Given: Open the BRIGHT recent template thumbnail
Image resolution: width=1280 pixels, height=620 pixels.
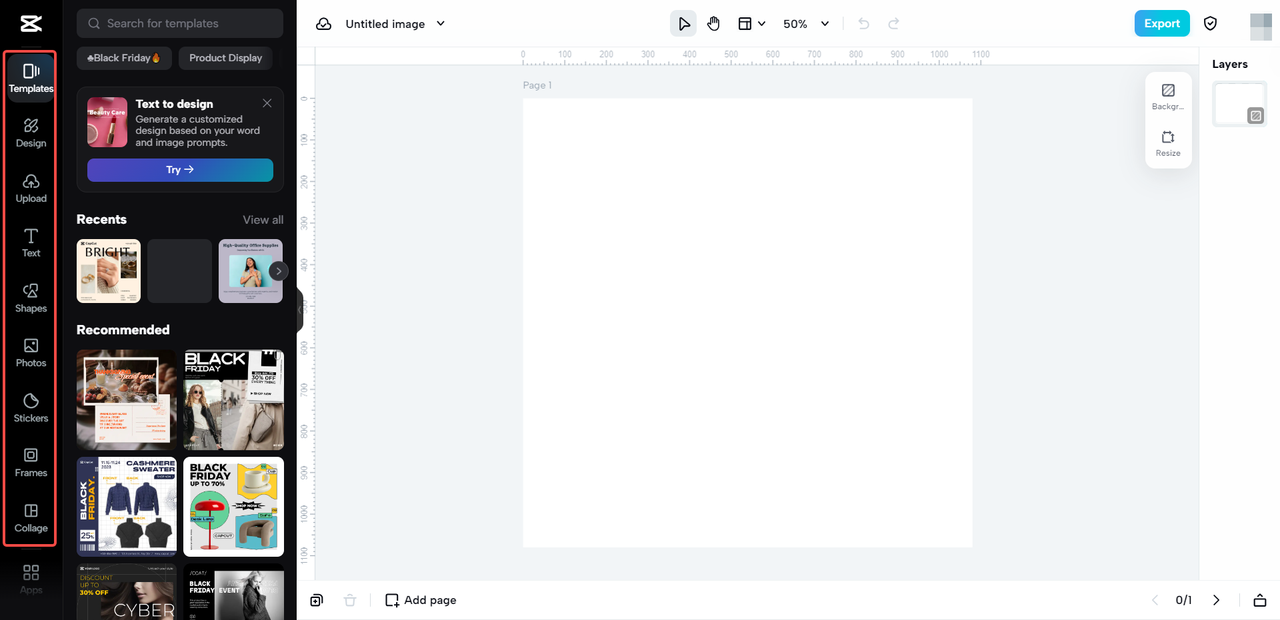Looking at the screenshot, I should (x=109, y=271).
